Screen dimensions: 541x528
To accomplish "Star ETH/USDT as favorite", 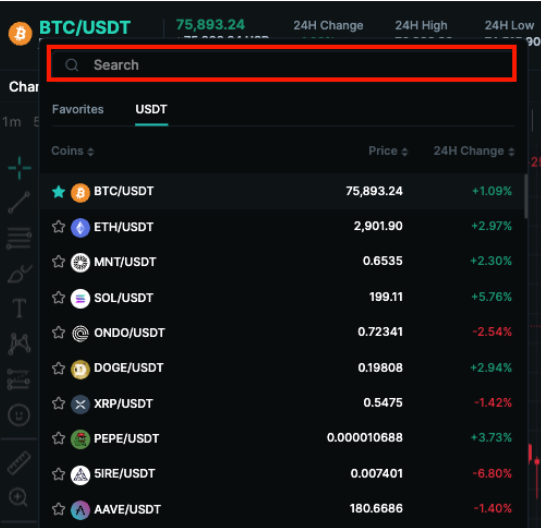I will click(59, 227).
